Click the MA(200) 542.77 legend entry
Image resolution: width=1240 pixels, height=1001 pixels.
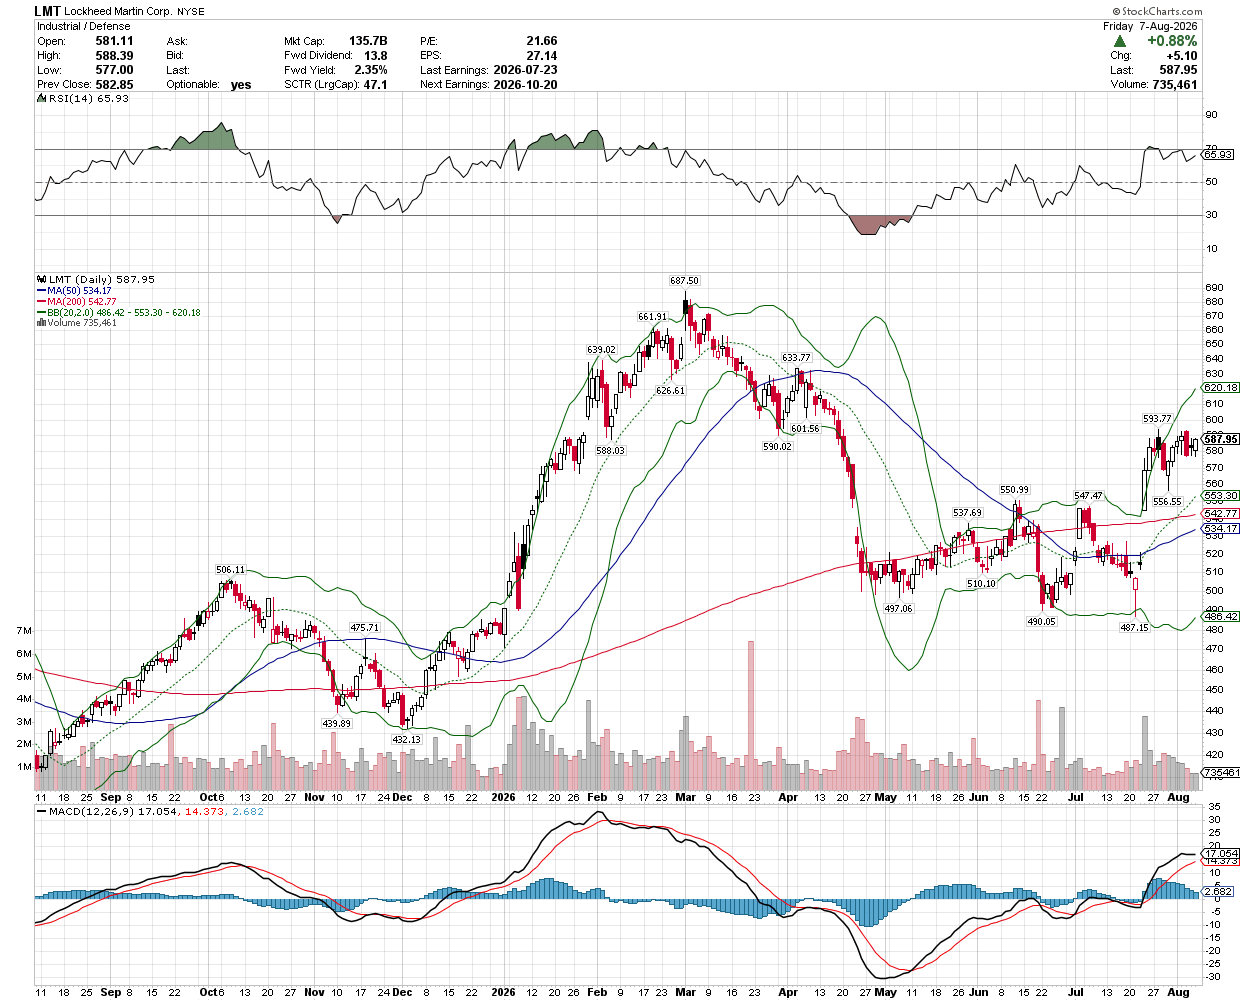(77, 302)
